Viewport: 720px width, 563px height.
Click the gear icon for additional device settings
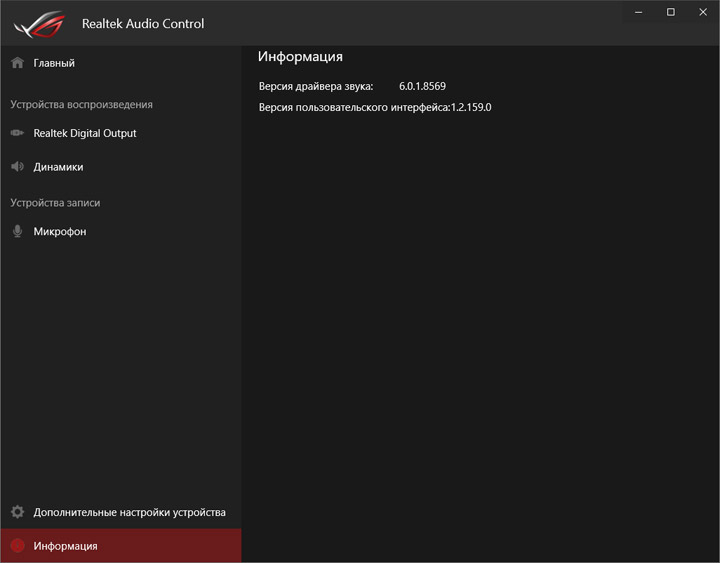tap(17, 512)
